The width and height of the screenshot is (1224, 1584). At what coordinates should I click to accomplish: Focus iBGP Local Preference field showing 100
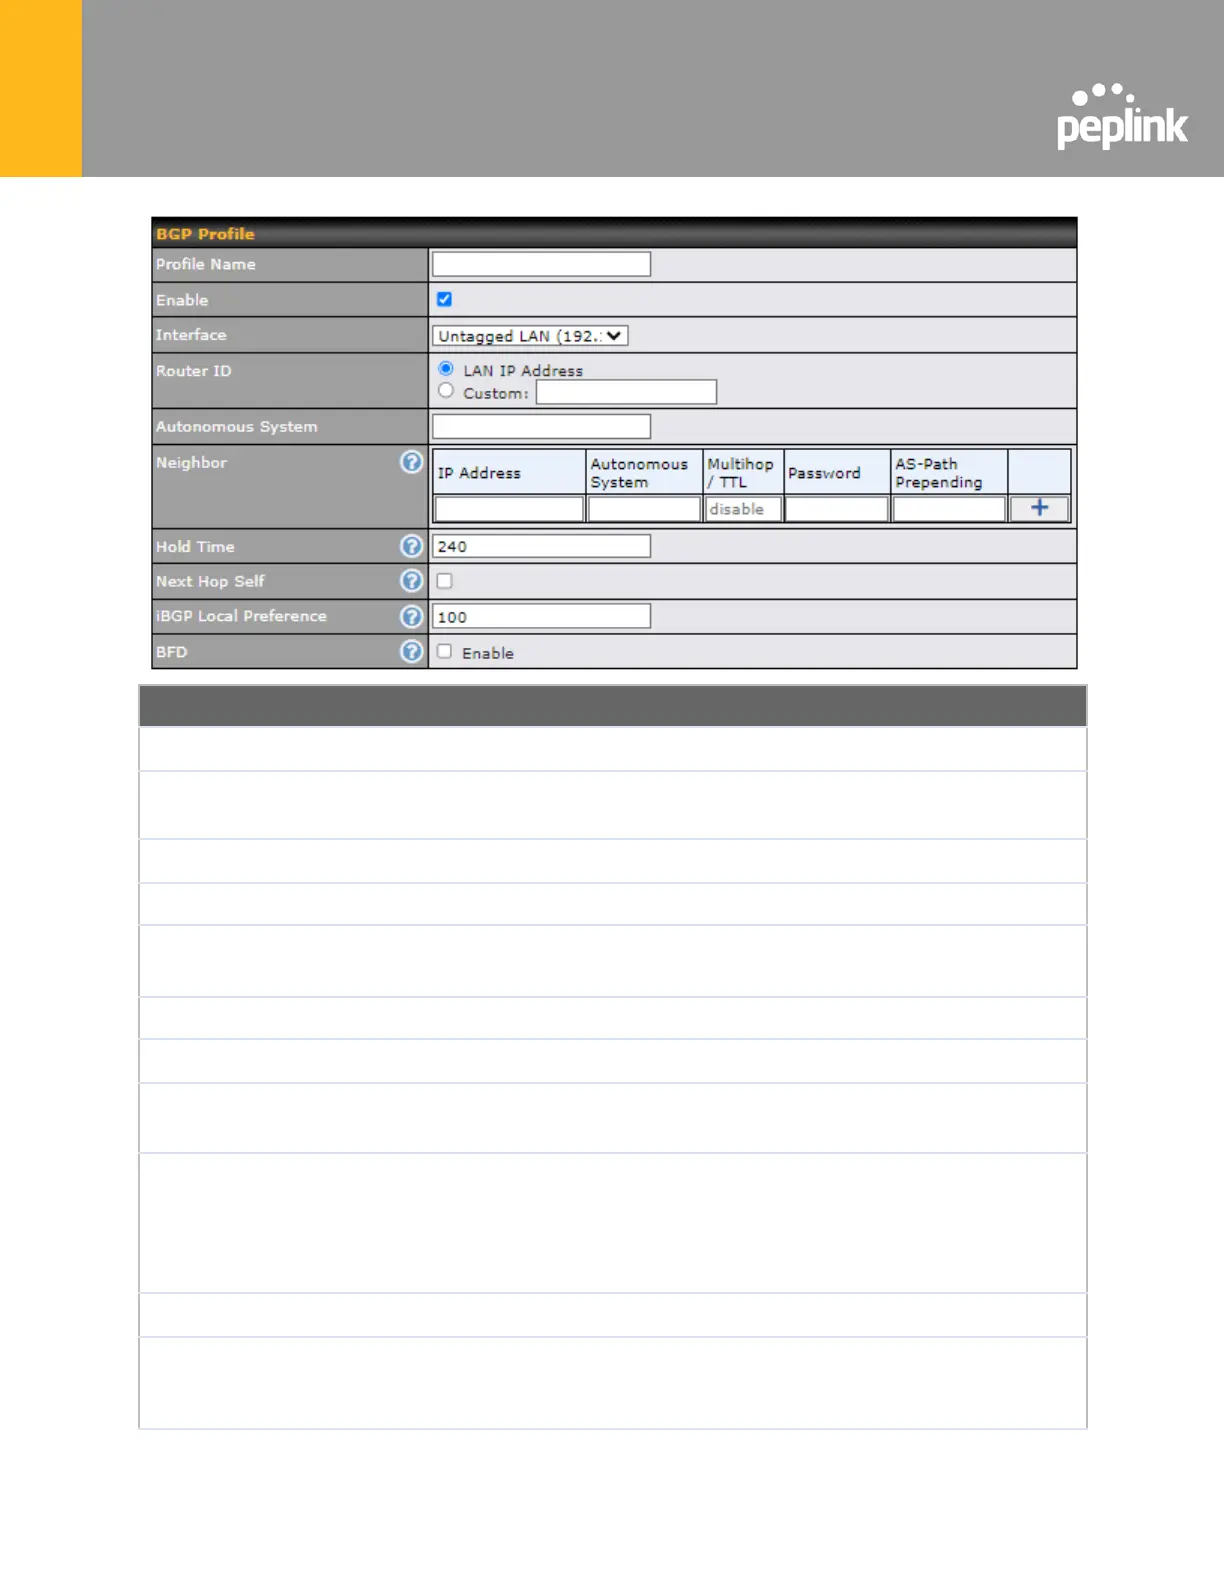pos(541,616)
